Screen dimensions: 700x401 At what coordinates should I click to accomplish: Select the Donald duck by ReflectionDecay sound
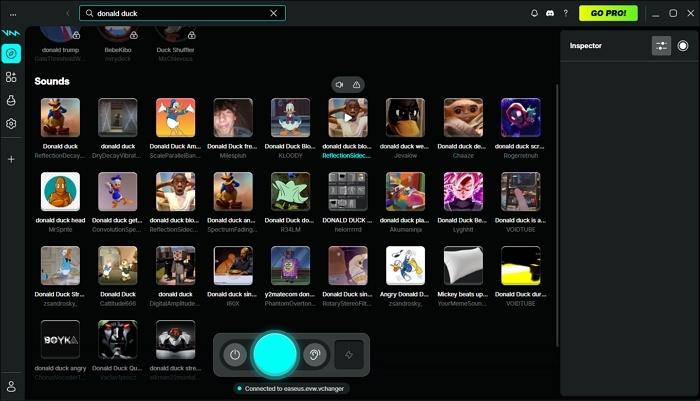coord(60,118)
